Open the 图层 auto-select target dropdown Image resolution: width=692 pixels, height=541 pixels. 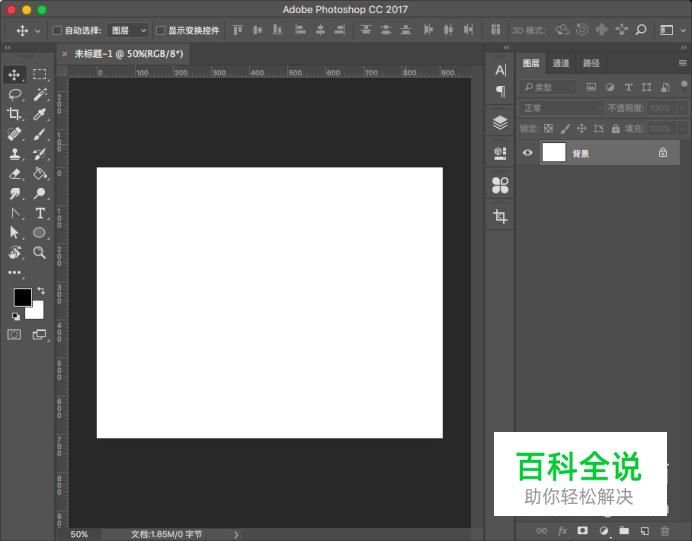128,31
